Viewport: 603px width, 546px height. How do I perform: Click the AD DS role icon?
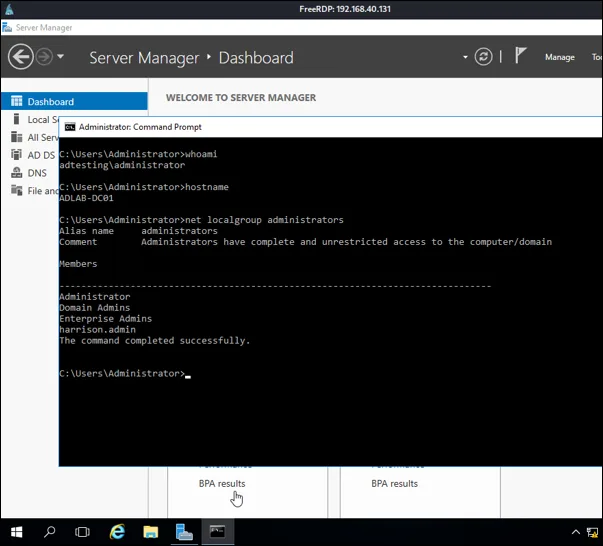[x=17, y=155]
